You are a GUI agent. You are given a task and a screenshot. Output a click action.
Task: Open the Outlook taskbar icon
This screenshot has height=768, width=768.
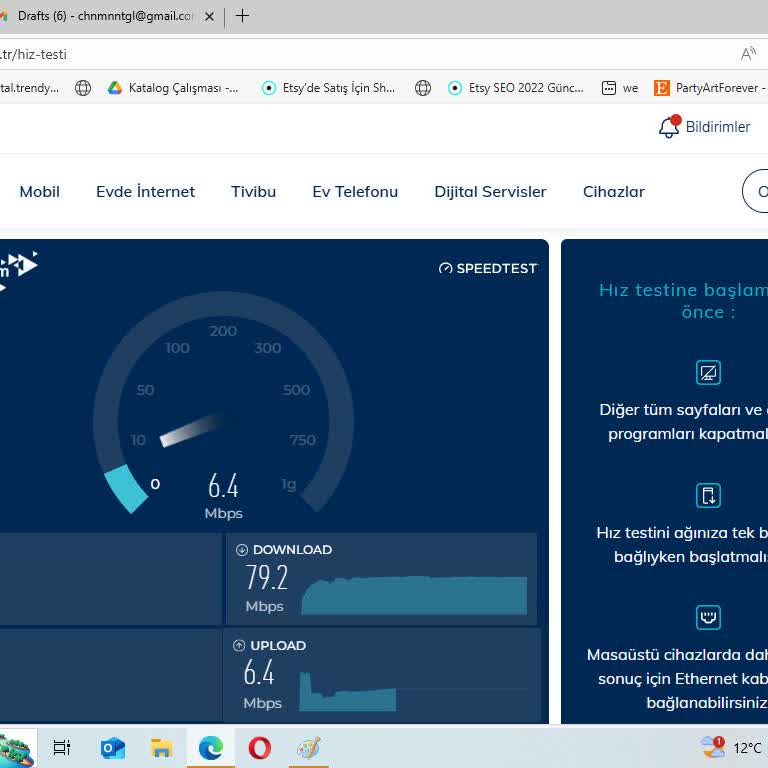[113, 748]
